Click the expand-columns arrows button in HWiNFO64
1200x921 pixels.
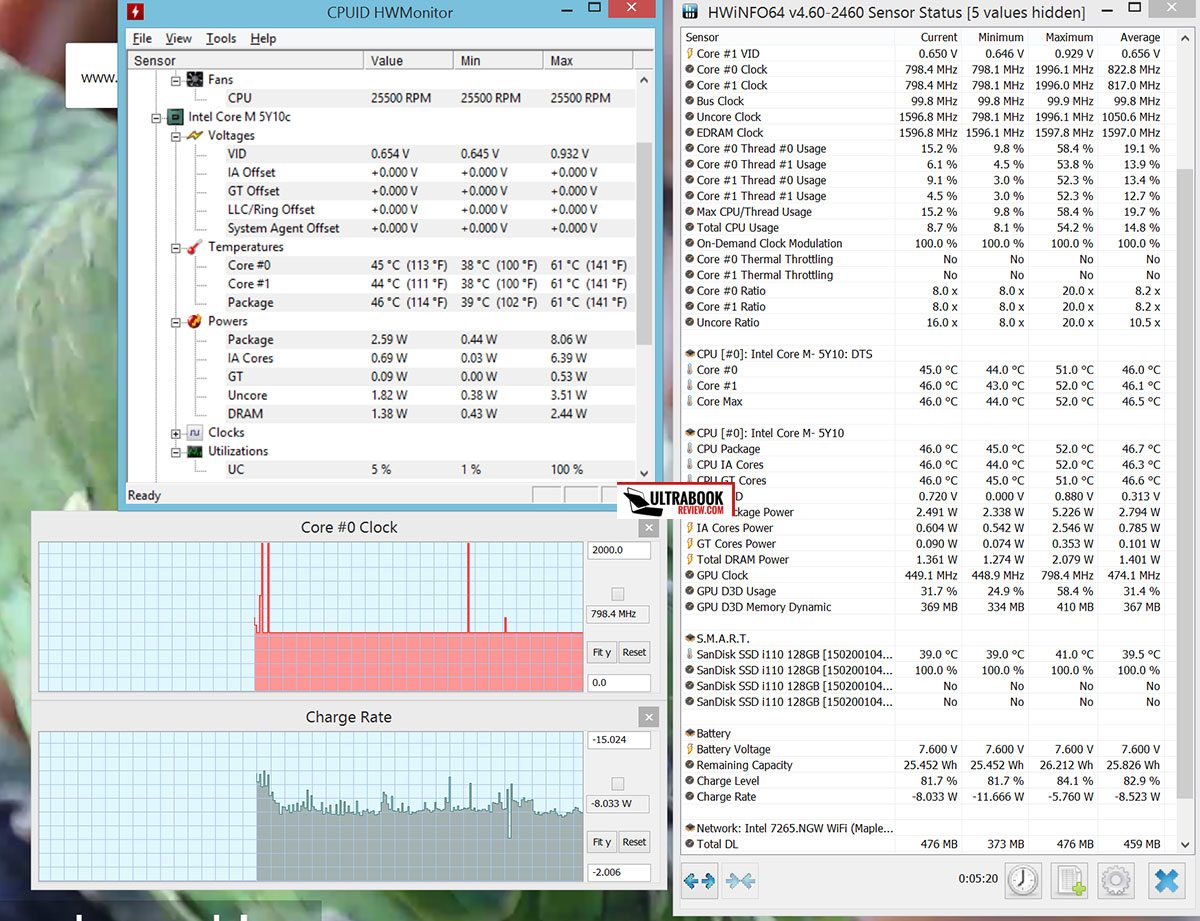699,882
